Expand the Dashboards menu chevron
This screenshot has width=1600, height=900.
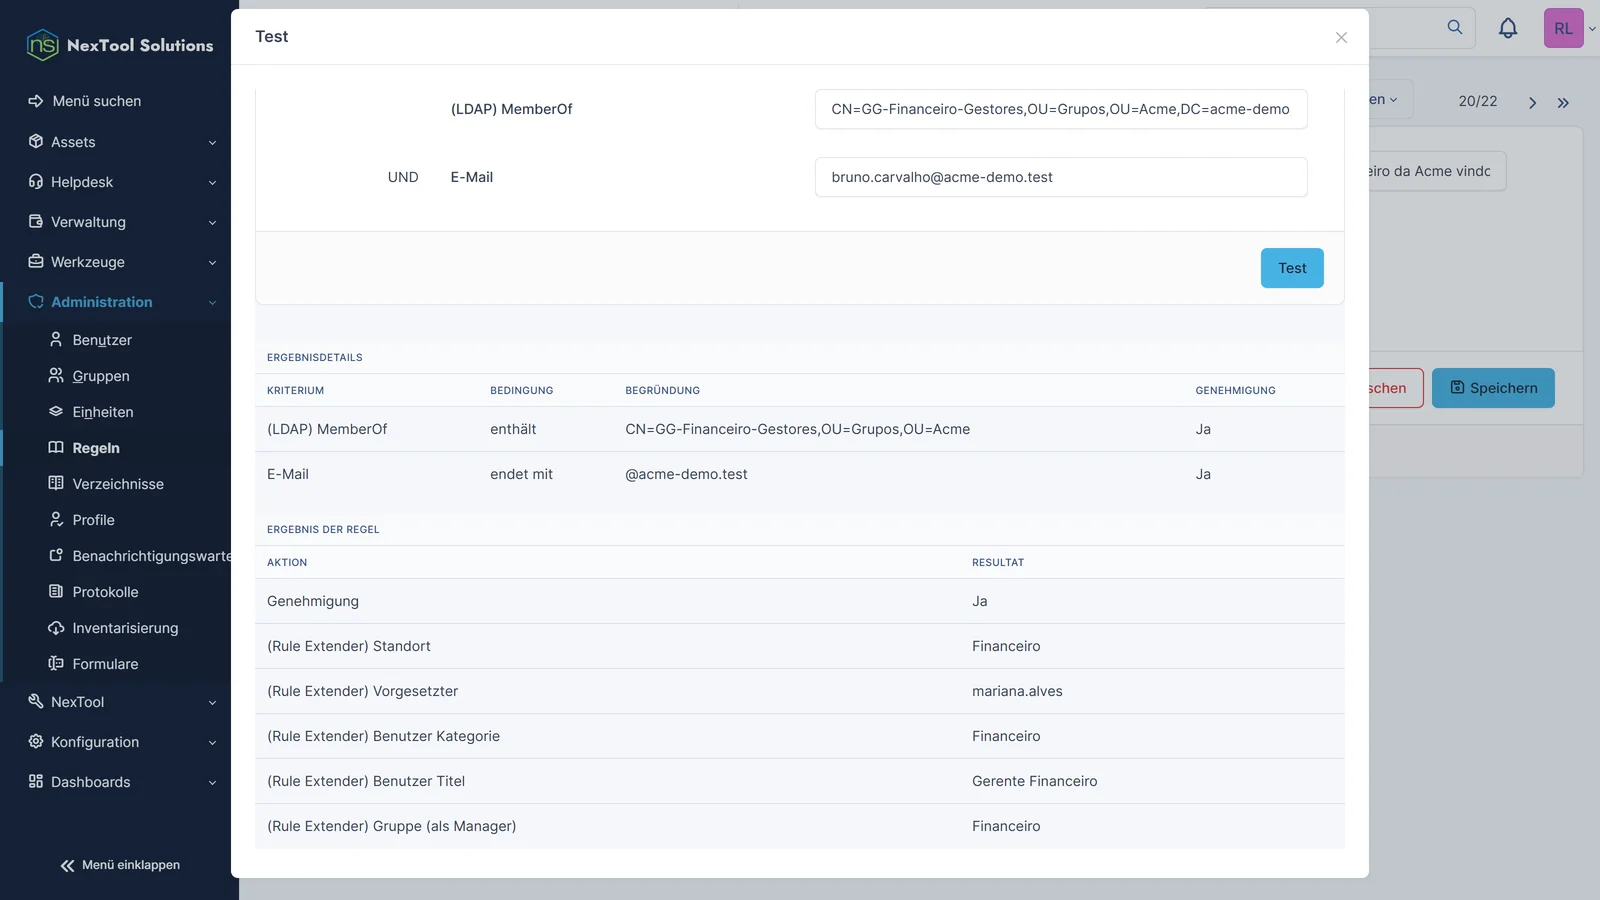[212, 783]
